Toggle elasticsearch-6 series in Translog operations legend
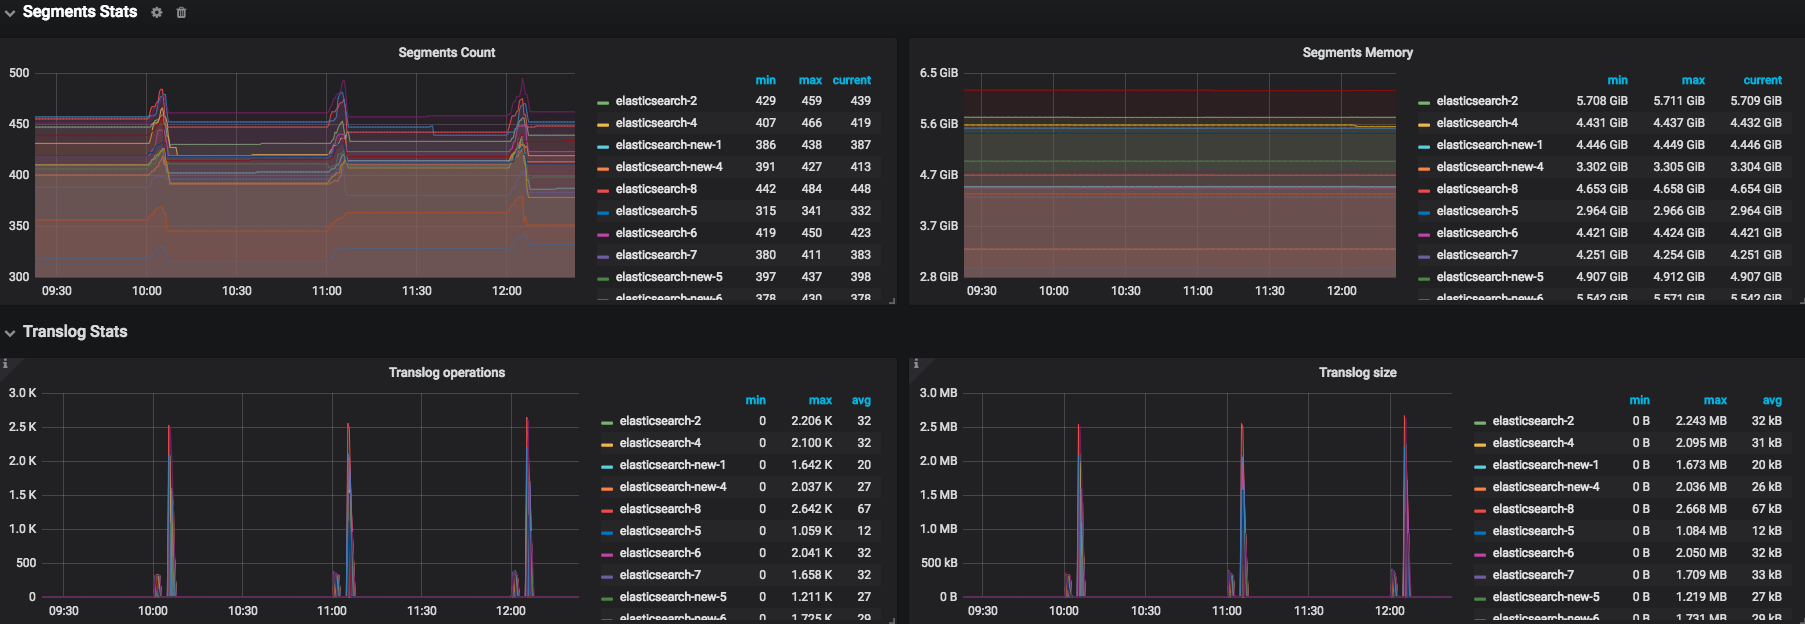The image size is (1805, 624). pyautogui.click(x=660, y=553)
